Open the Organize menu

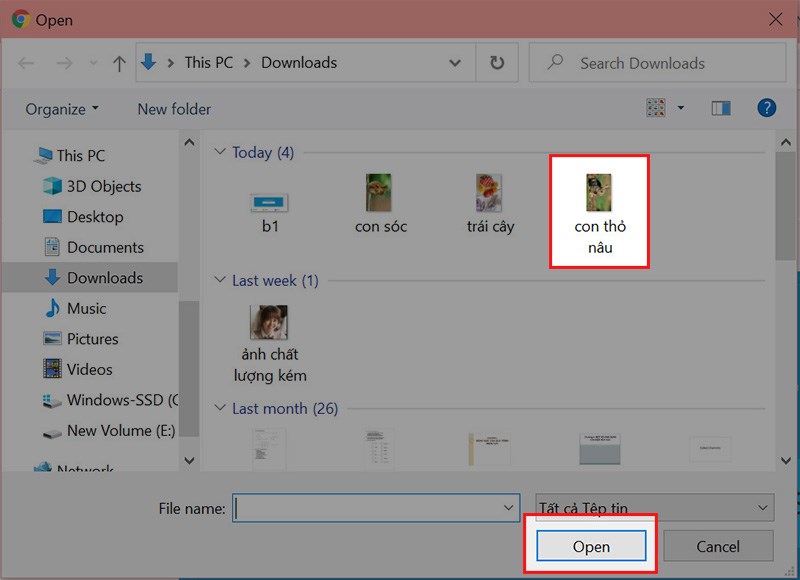tap(62, 109)
